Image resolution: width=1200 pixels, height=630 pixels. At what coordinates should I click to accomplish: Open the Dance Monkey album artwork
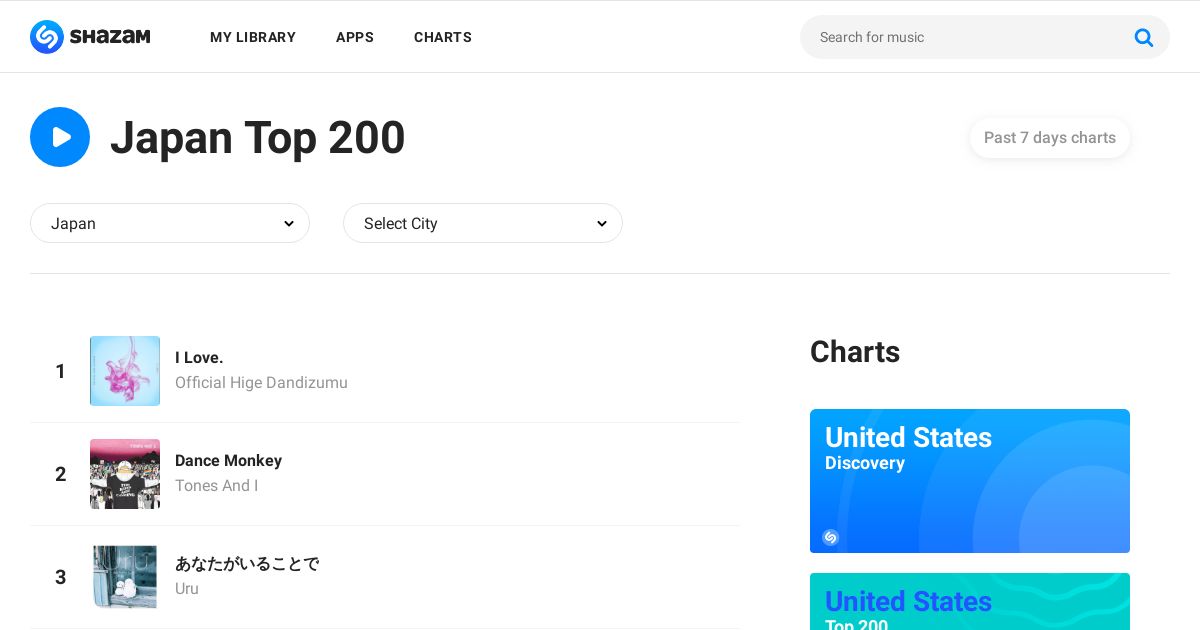click(125, 474)
